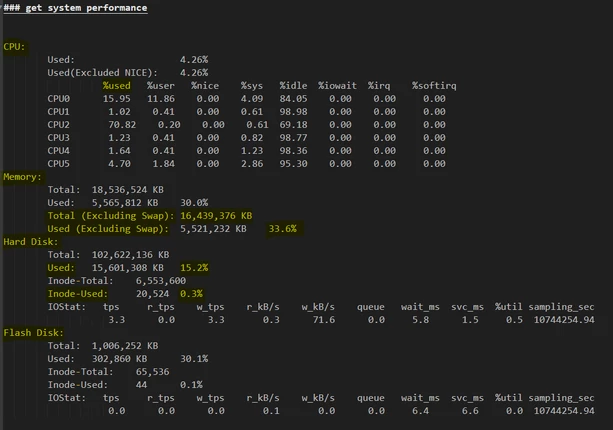
Task: Click hard disk wait_ms value 5.8
Action: click(x=421, y=320)
